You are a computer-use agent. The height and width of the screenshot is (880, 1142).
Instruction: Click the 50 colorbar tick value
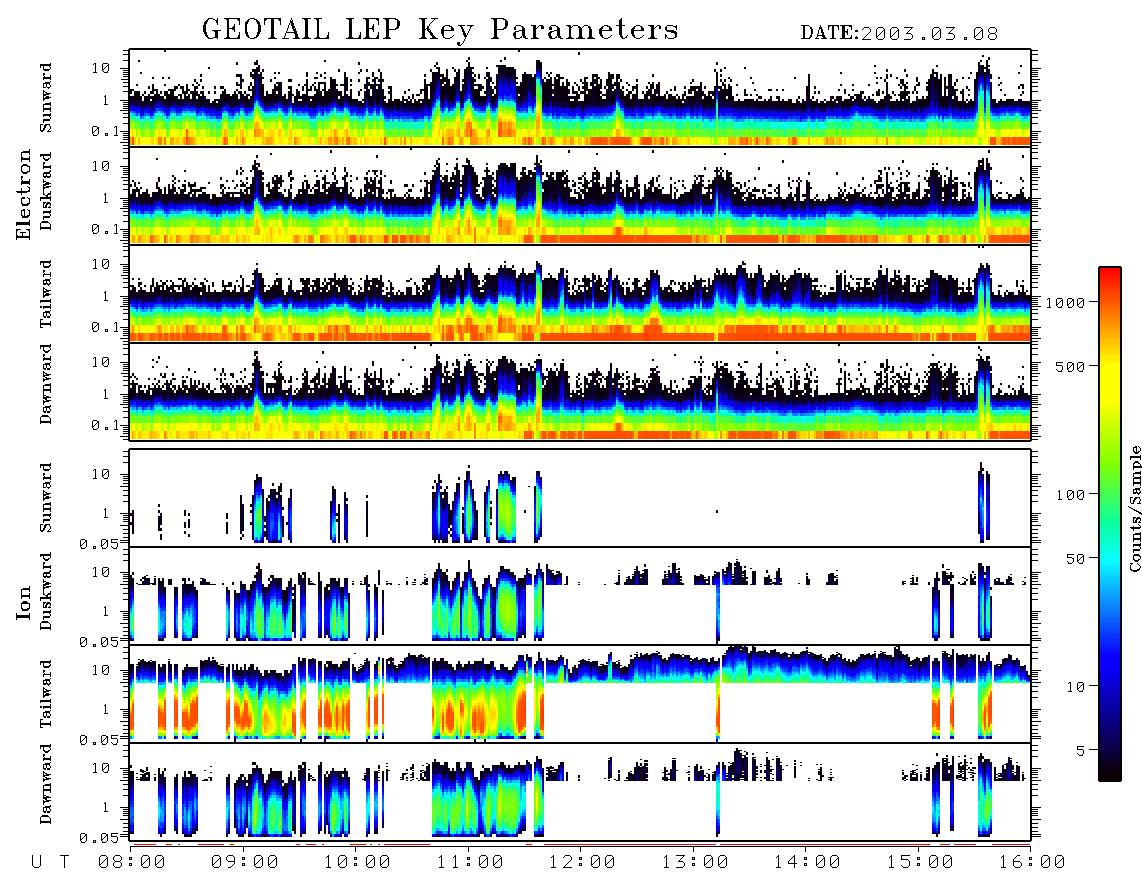click(x=1075, y=559)
